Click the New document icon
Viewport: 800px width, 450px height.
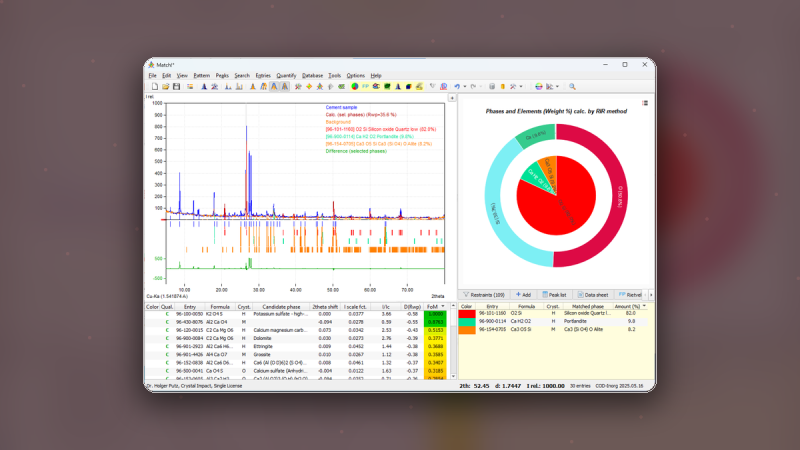pos(155,87)
